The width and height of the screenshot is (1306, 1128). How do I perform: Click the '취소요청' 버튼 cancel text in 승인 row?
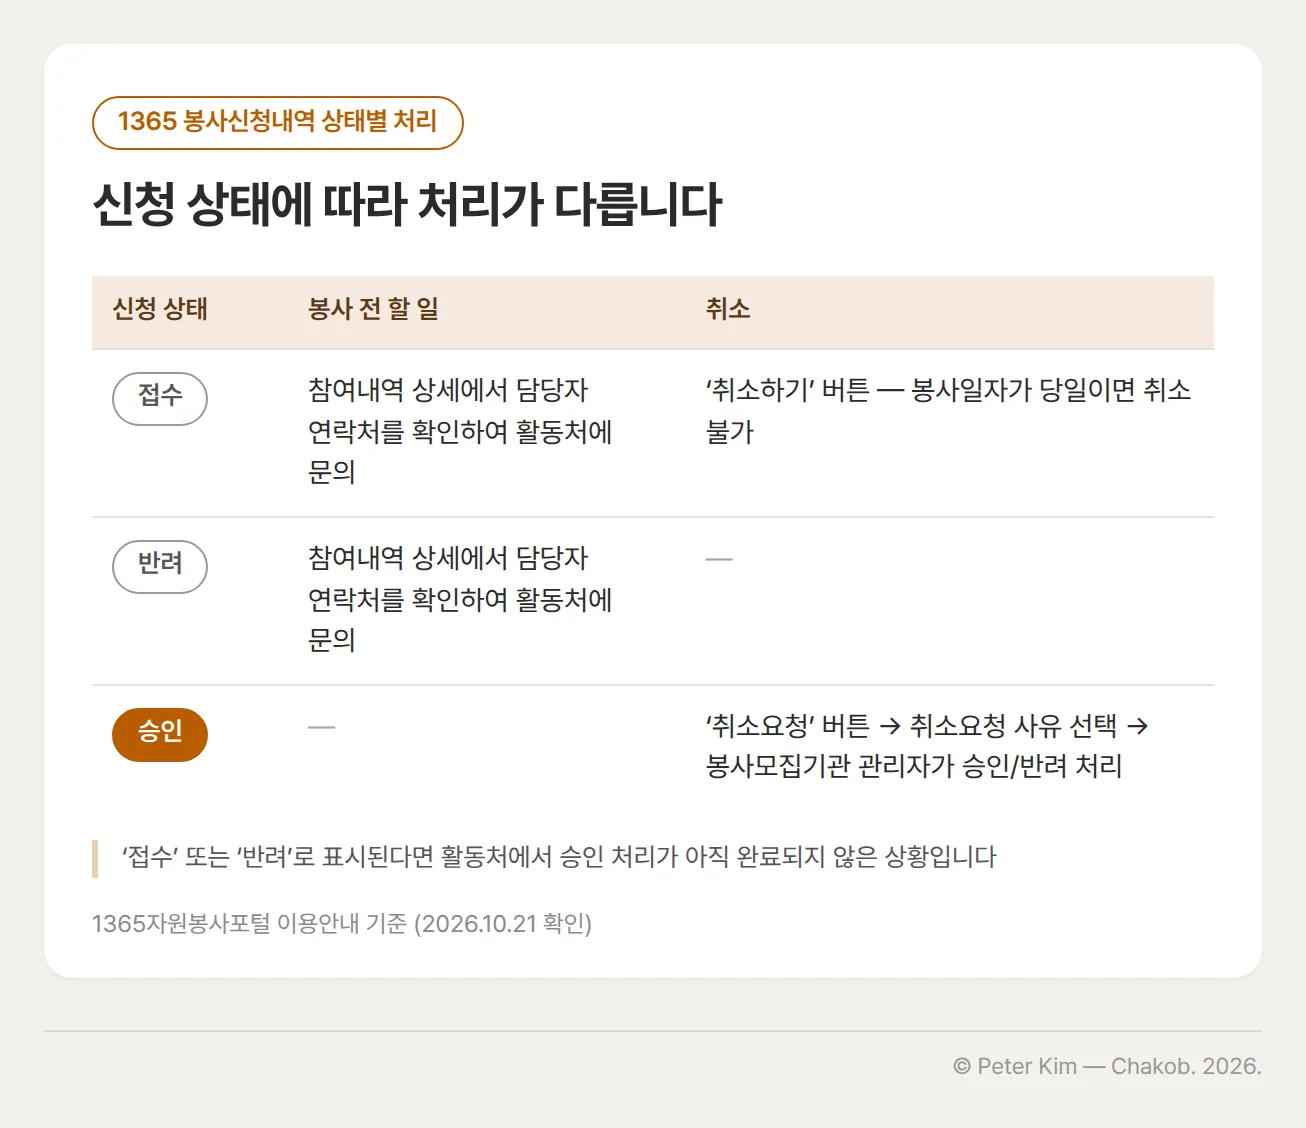927,746
